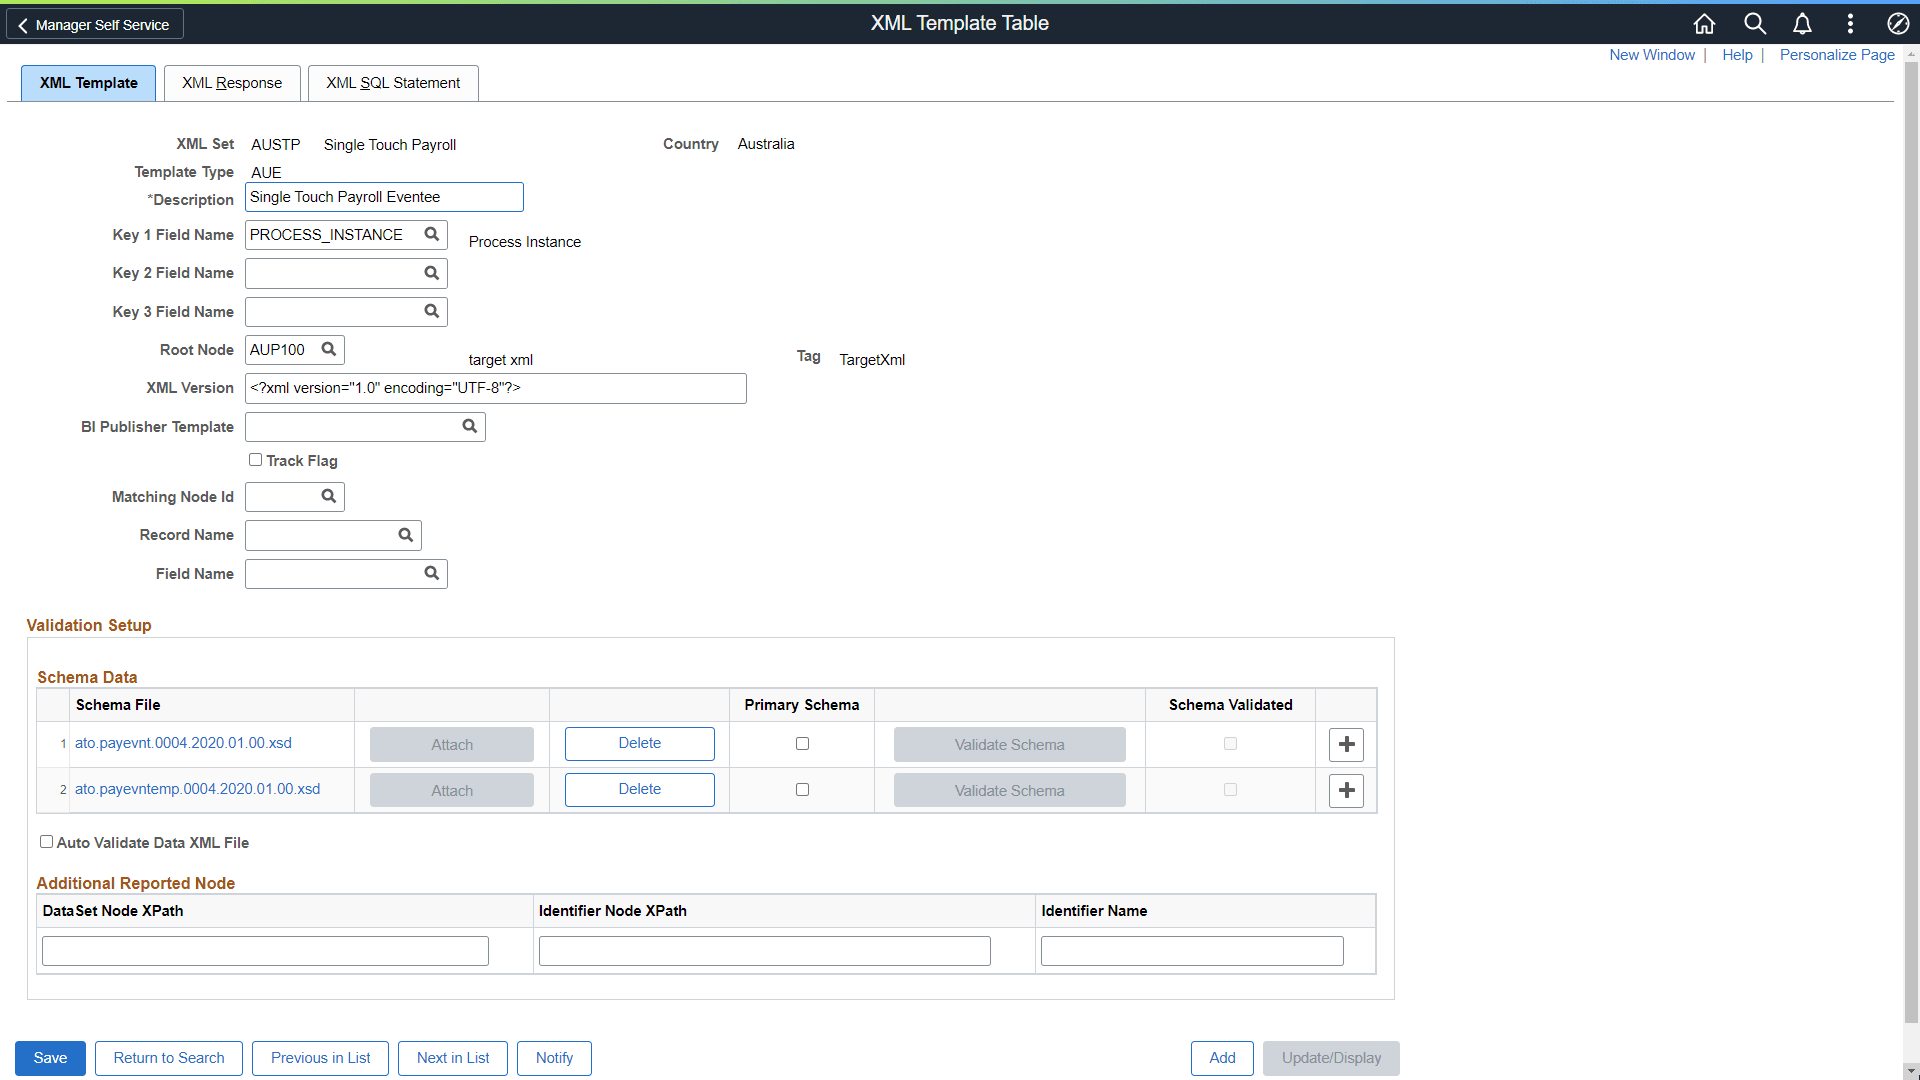The image size is (1920, 1080).
Task: Open the XML SQL Statement tab
Action: [392, 83]
